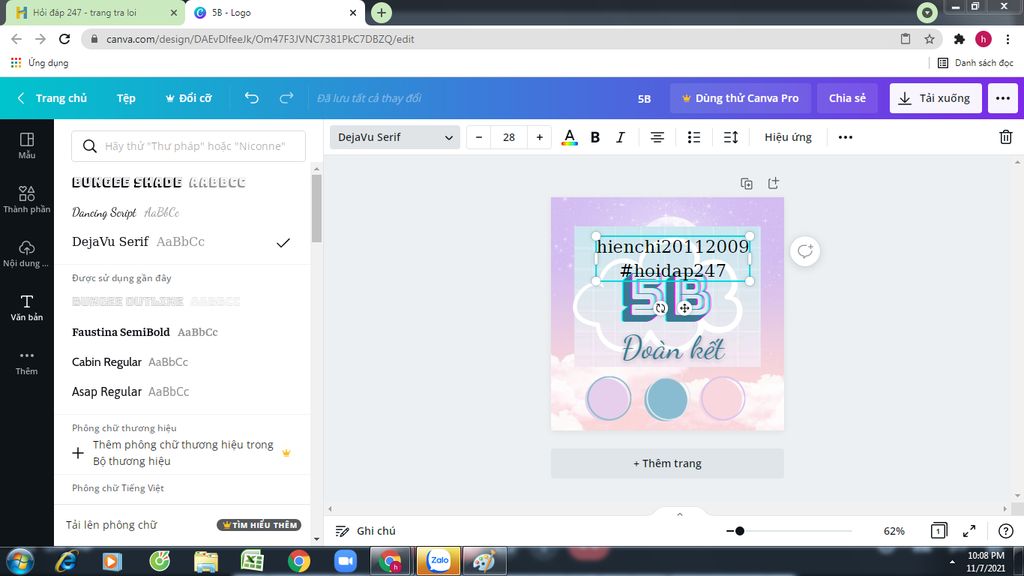Open more text toolbar options

coord(845,137)
